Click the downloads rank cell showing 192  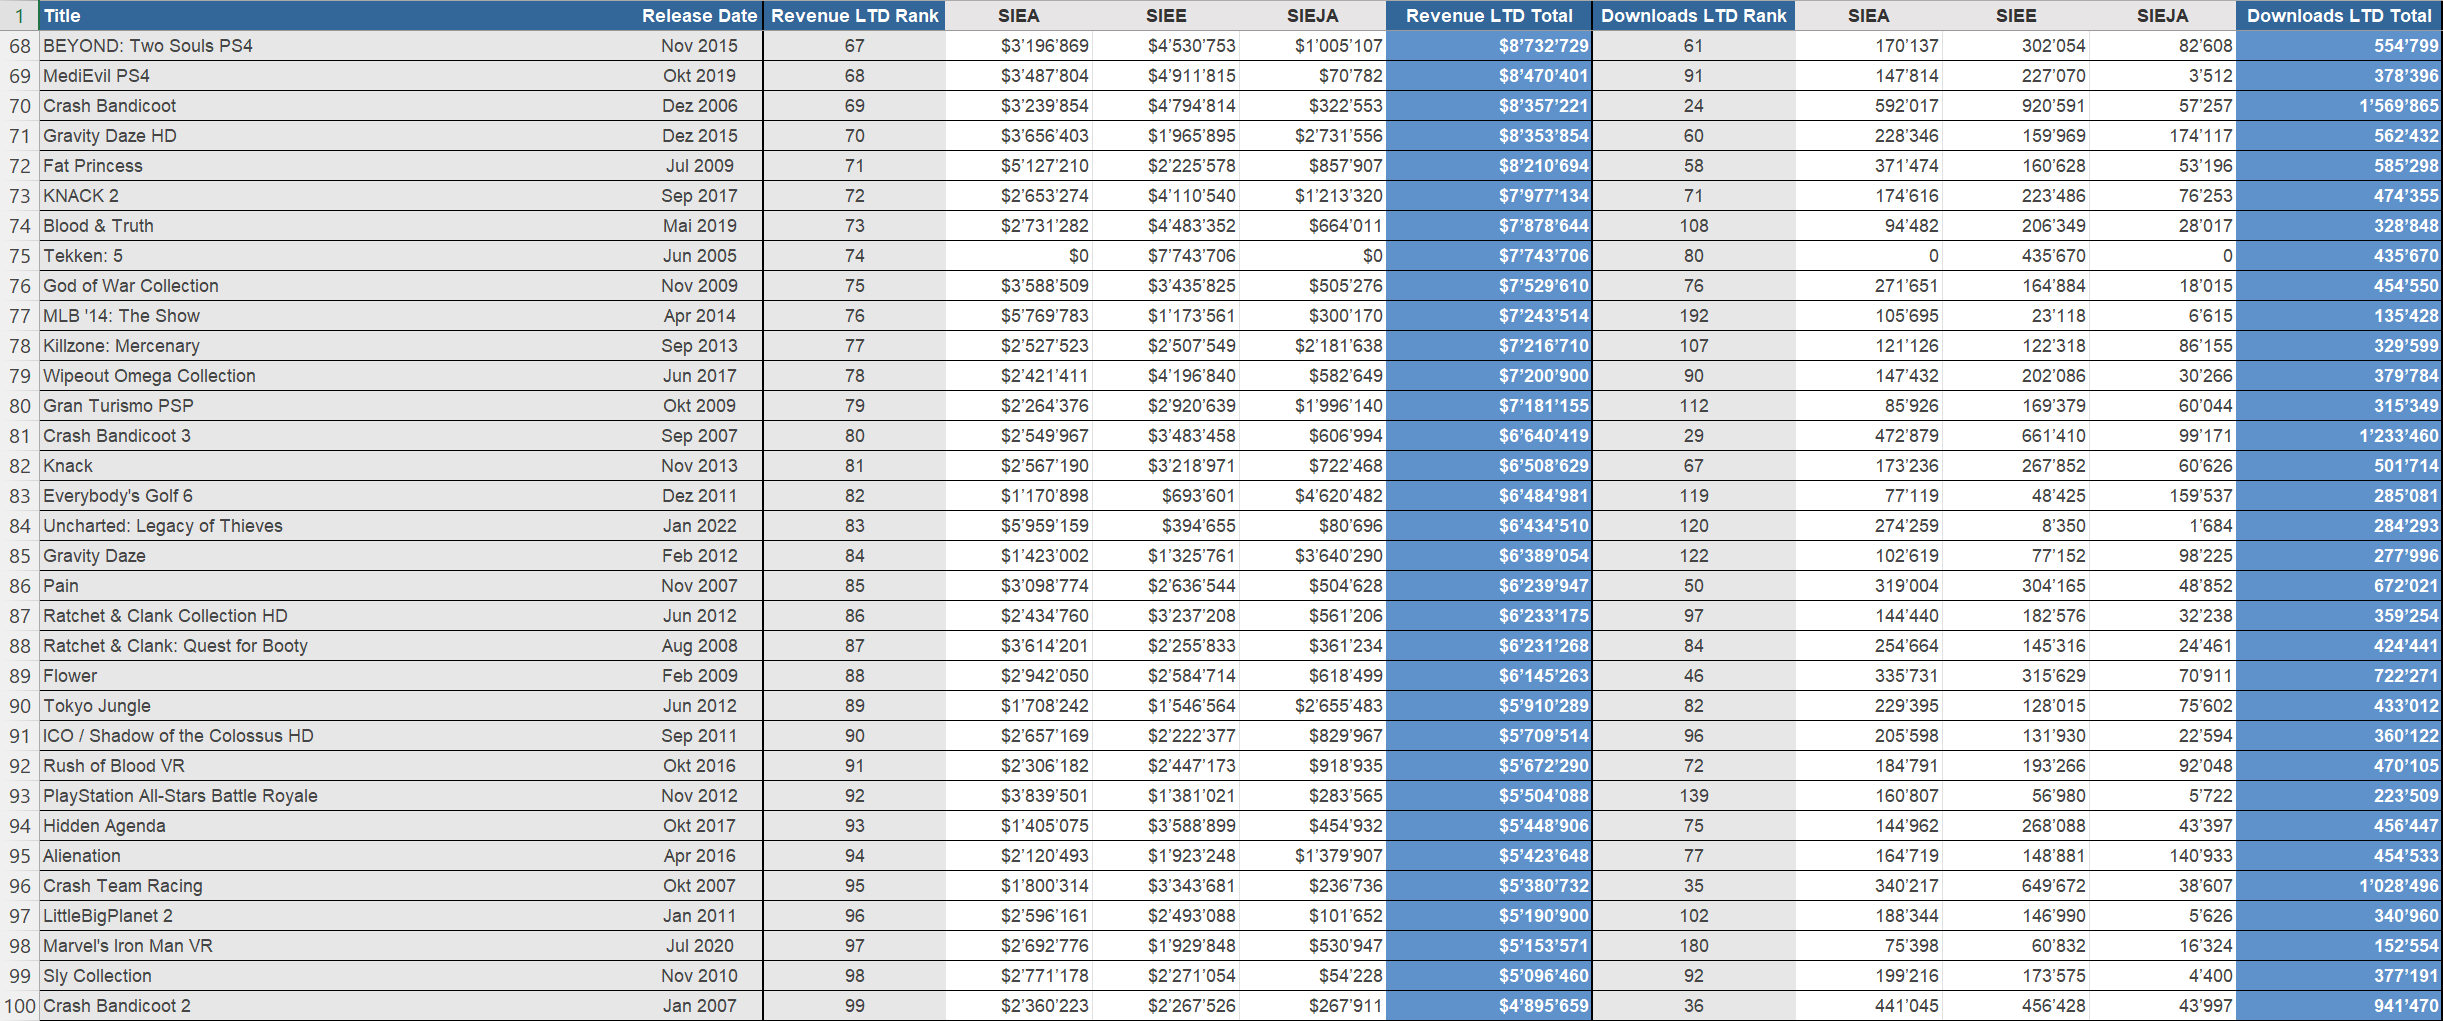1693,316
